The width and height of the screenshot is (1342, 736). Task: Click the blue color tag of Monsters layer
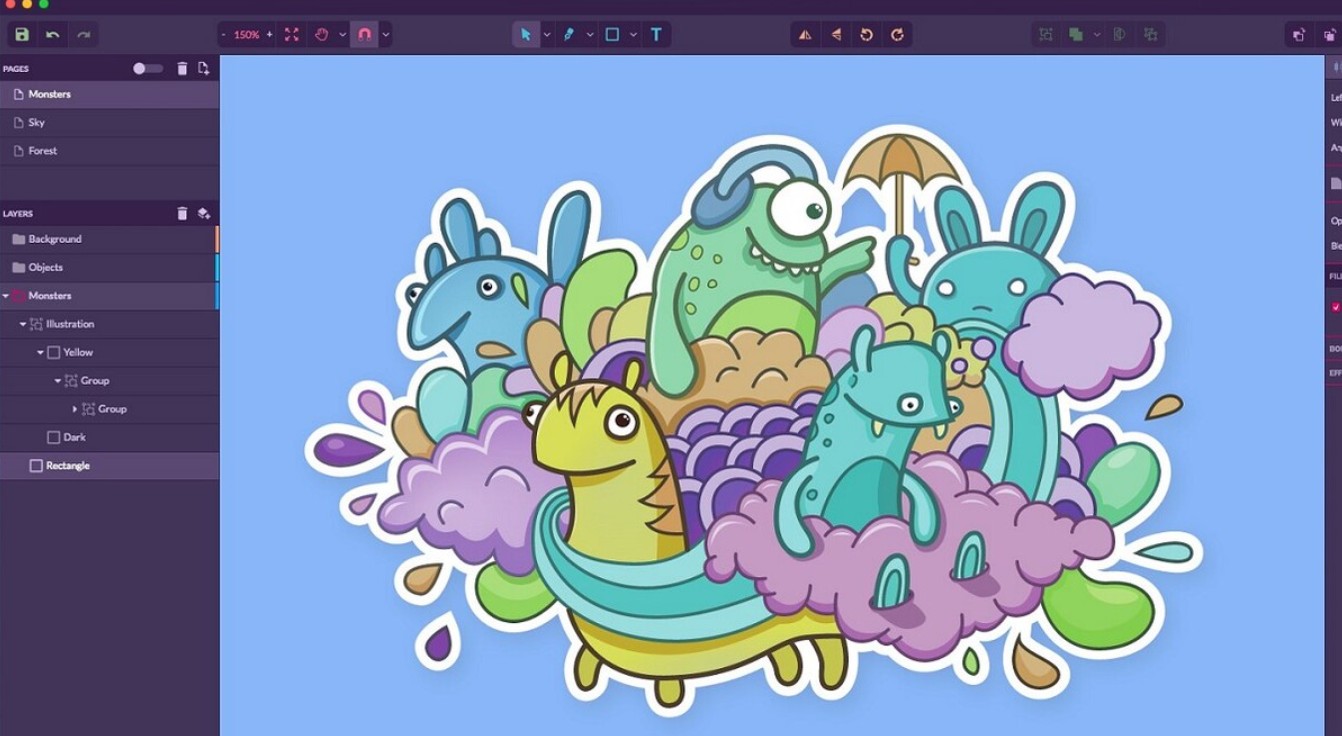pos(217,296)
